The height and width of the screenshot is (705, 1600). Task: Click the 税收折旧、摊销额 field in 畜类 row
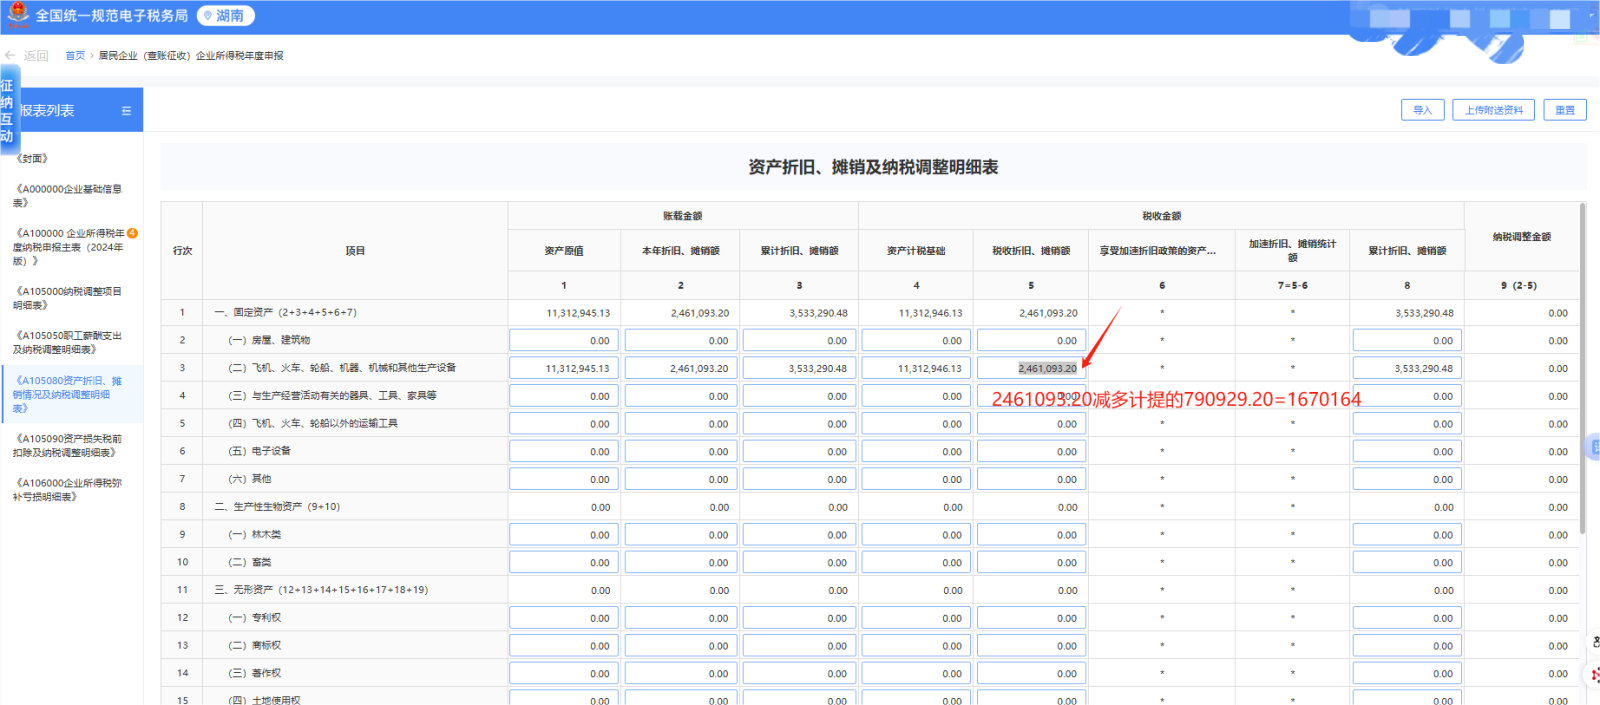pyautogui.click(x=1031, y=562)
